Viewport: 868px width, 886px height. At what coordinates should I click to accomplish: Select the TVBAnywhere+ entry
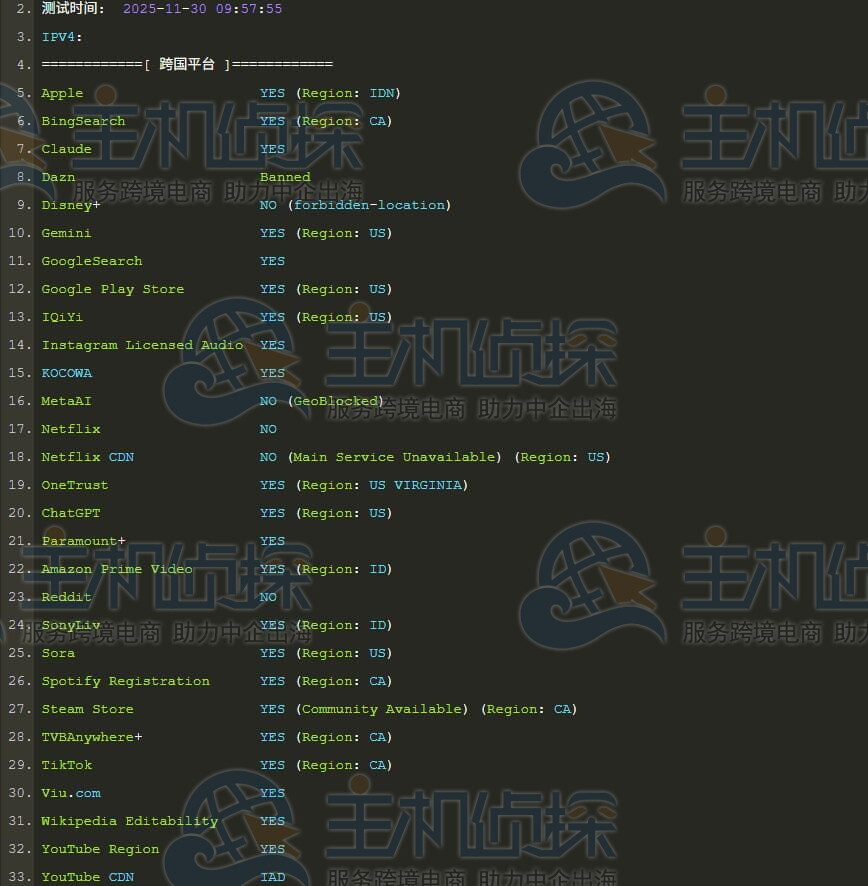point(92,737)
